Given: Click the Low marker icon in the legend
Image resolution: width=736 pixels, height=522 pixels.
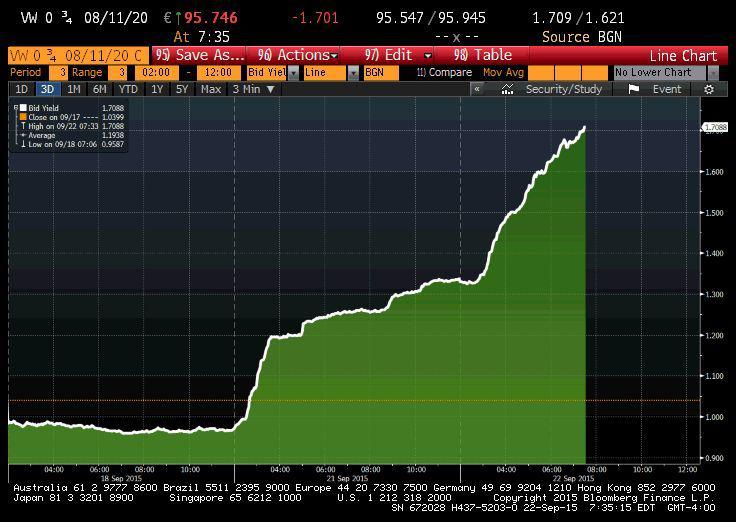Looking at the screenshot, I should coord(22,145).
